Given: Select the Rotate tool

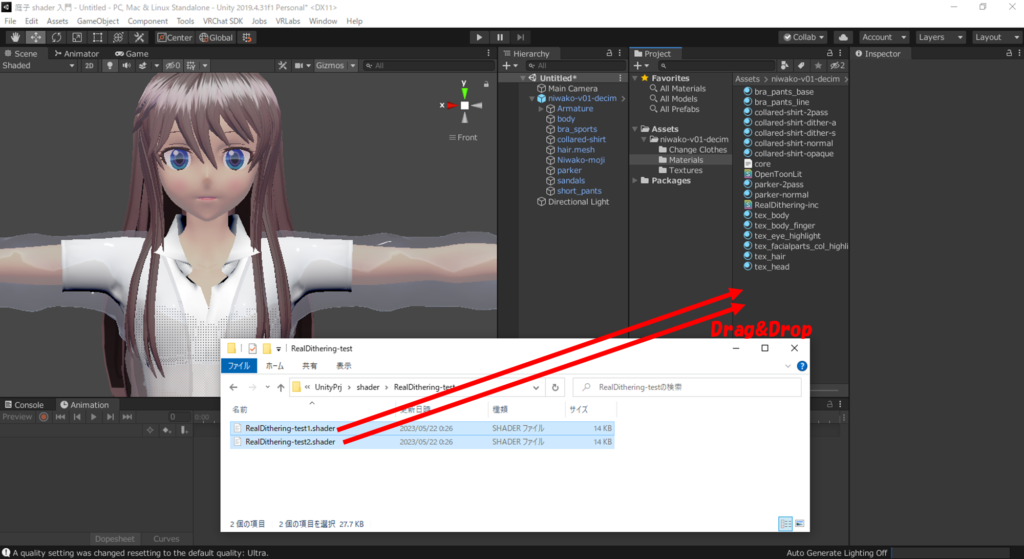Looking at the screenshot, I should click(x=56, y=37).
